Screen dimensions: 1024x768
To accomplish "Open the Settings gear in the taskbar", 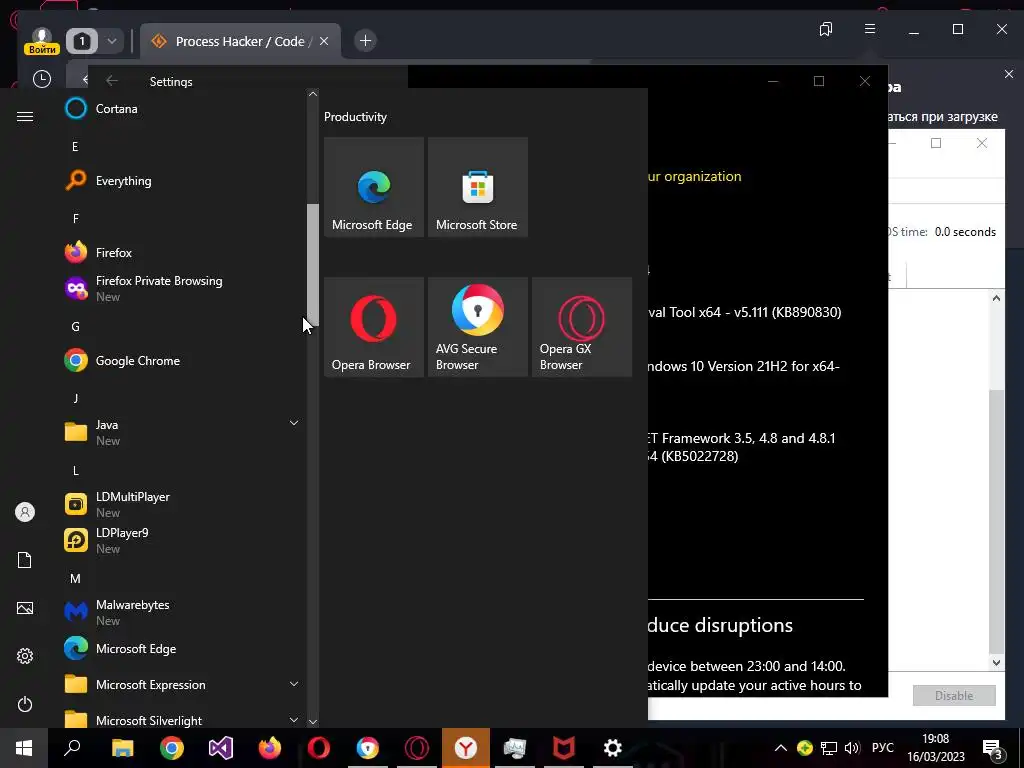I will pos(613,748).
